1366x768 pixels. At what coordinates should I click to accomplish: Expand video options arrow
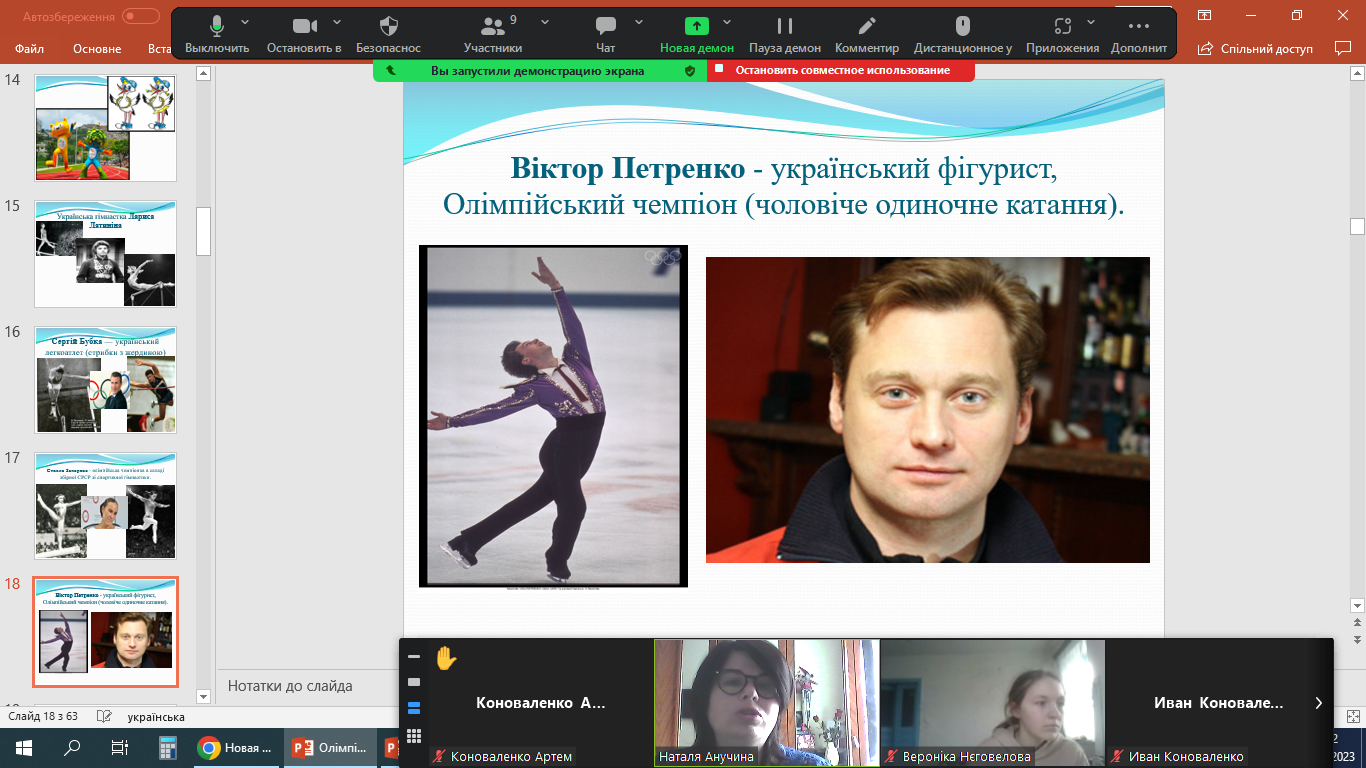point(336,21)
